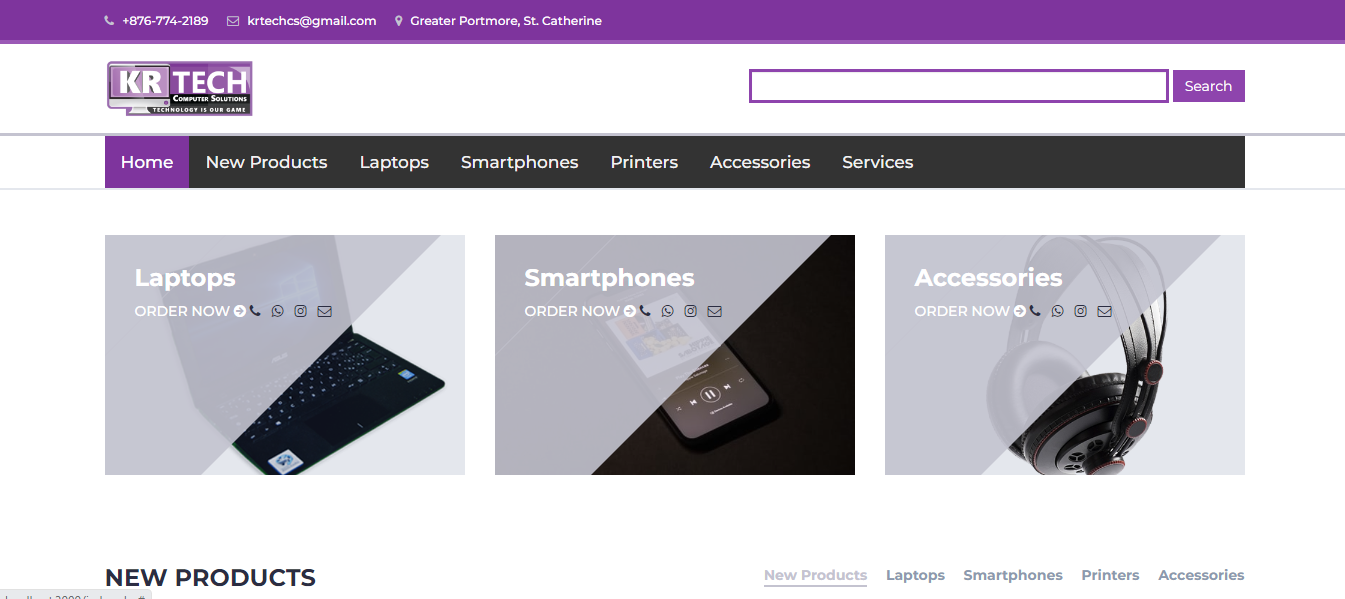The image size is (1345, 599).
Task: Open the Instagram icon under Smartphones
Action: coord(690,311)
